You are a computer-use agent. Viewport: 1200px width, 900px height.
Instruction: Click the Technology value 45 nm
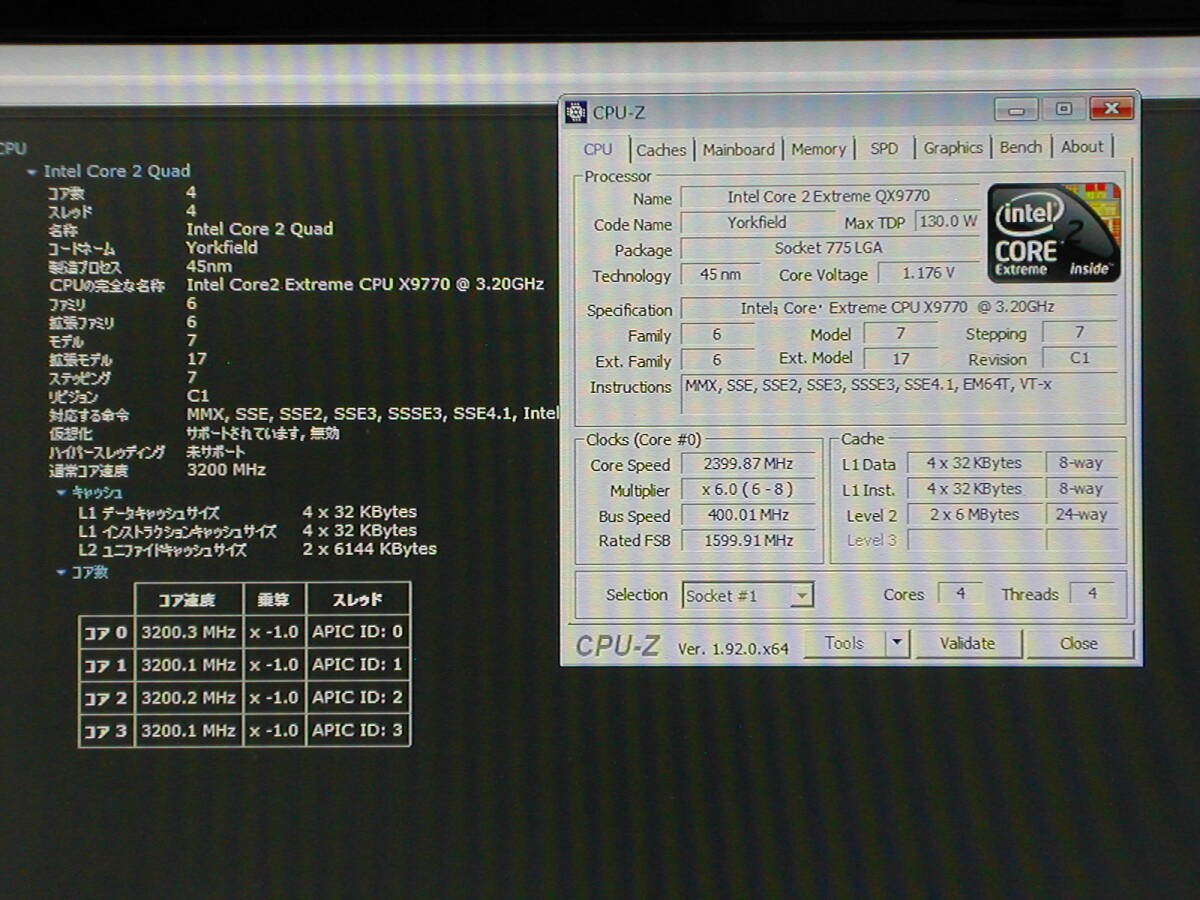pyautogui.click(x=720, y=274)
